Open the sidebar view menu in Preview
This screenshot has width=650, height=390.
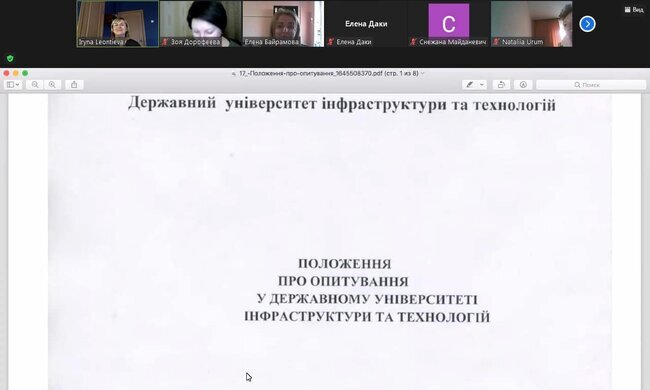[x=12, y=85]
